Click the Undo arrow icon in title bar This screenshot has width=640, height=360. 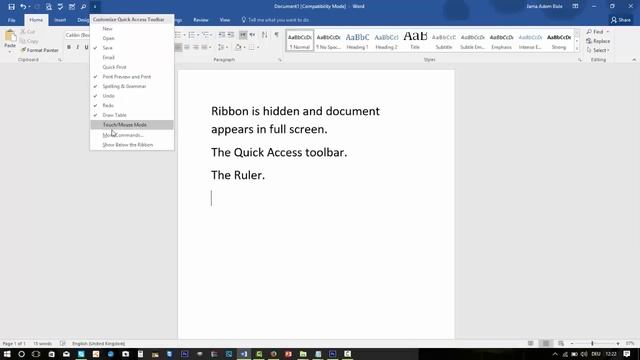click(x=23, y=7)
